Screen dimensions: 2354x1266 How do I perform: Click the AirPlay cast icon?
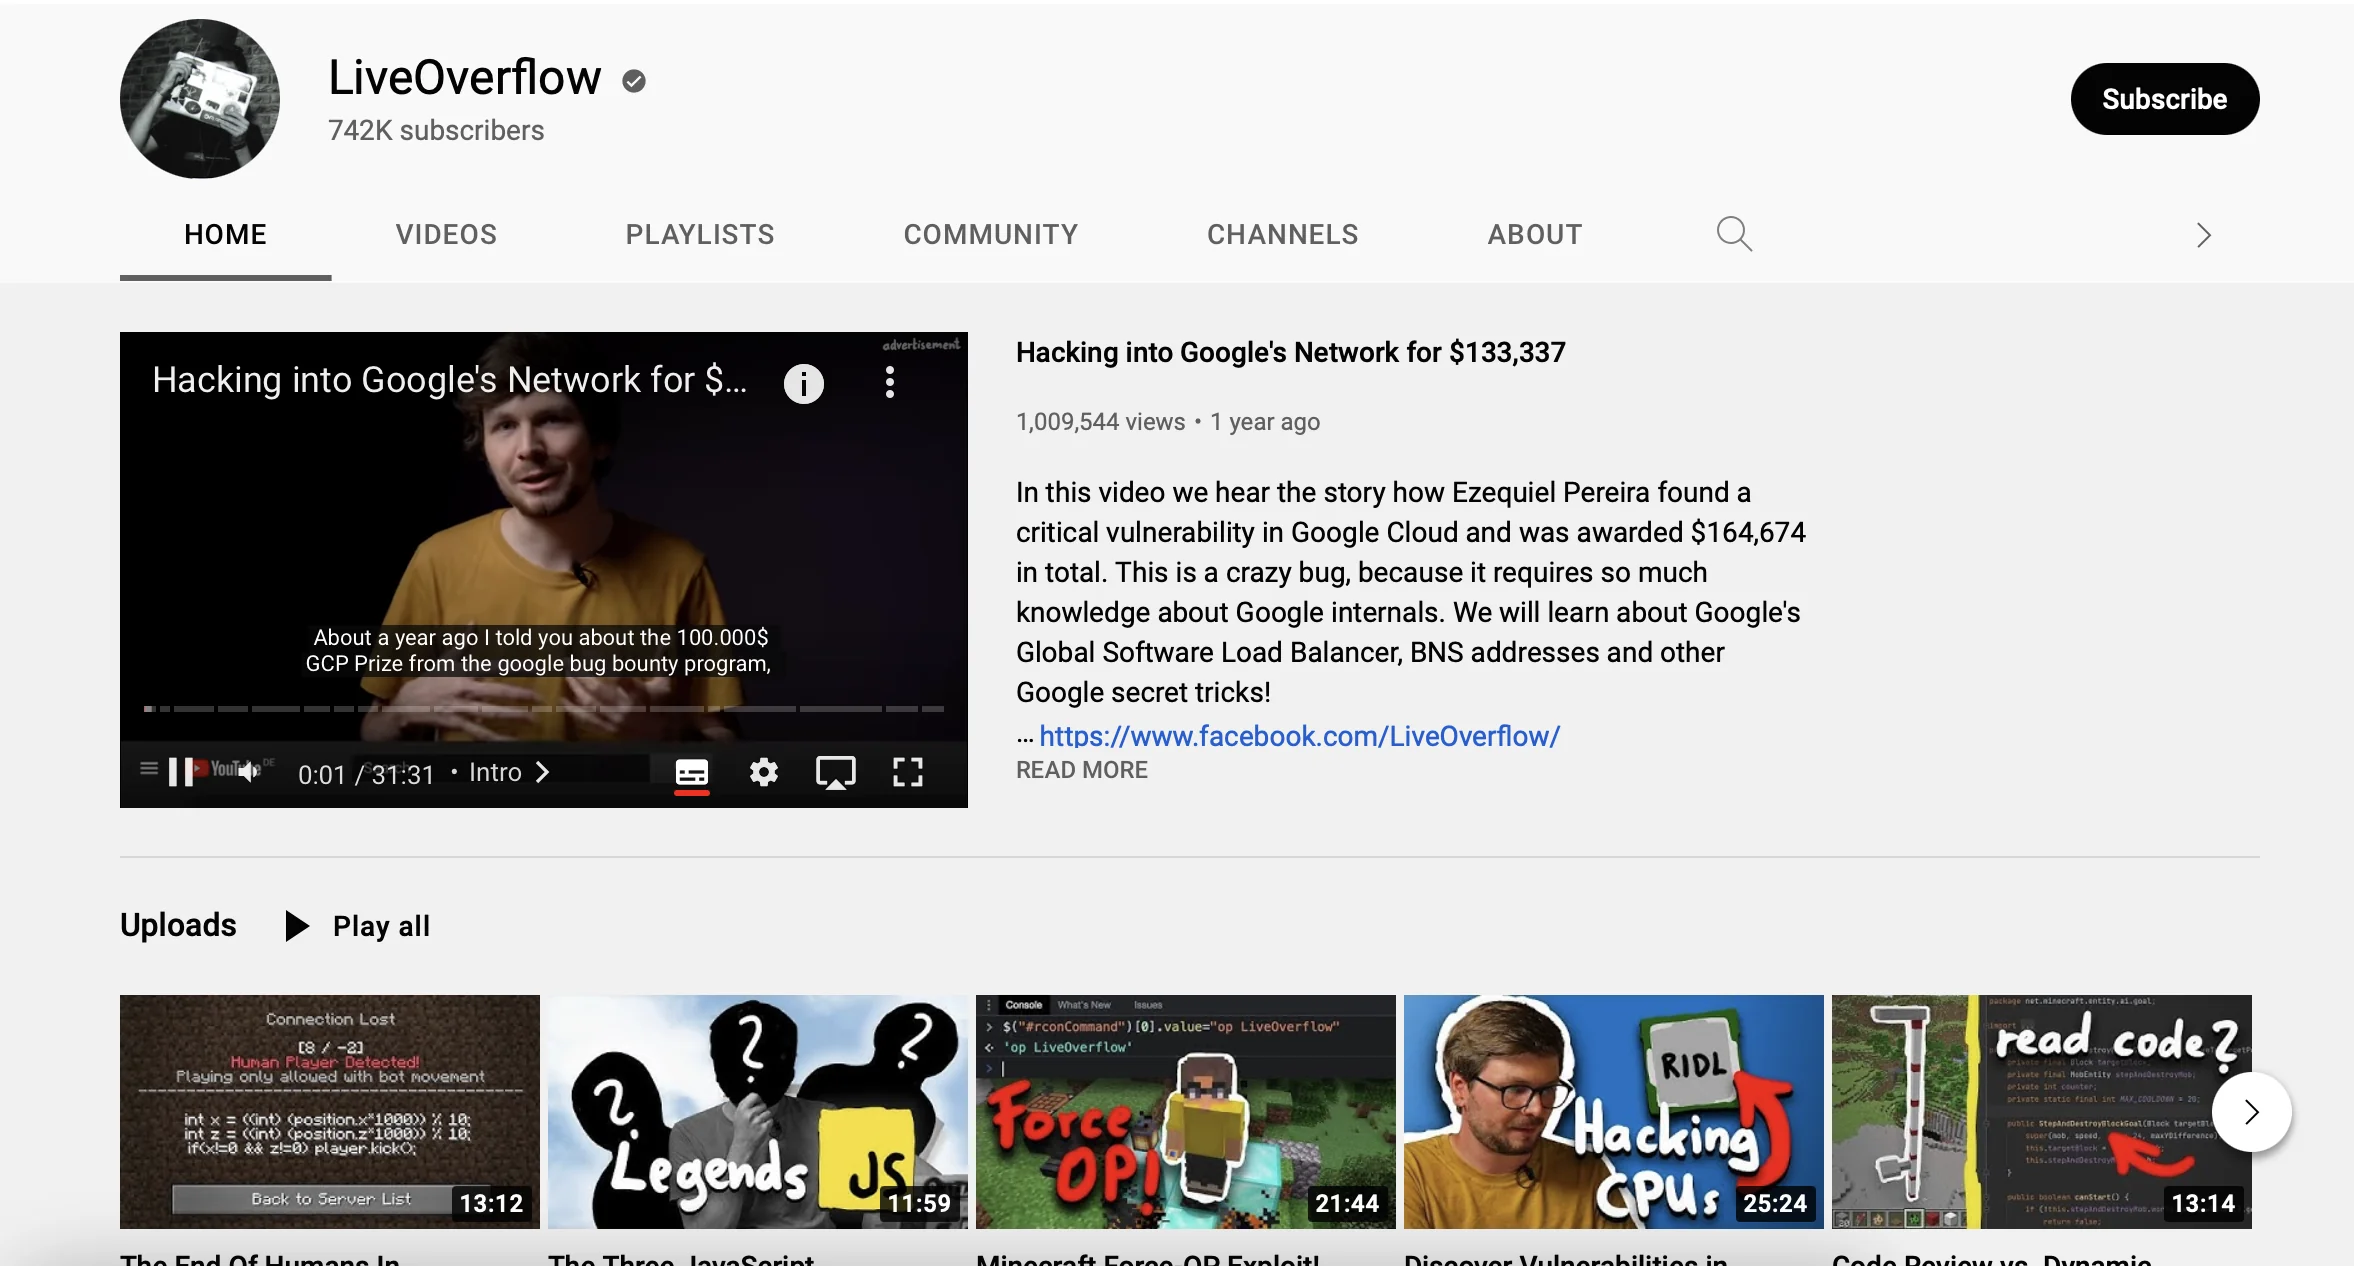pos(836,772)
